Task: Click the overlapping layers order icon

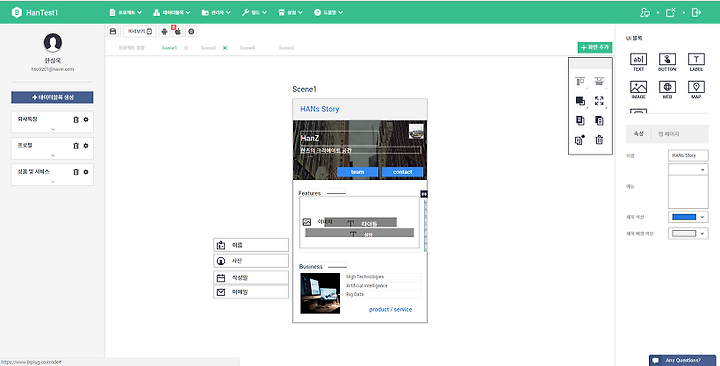Action: tap(580, 101)
